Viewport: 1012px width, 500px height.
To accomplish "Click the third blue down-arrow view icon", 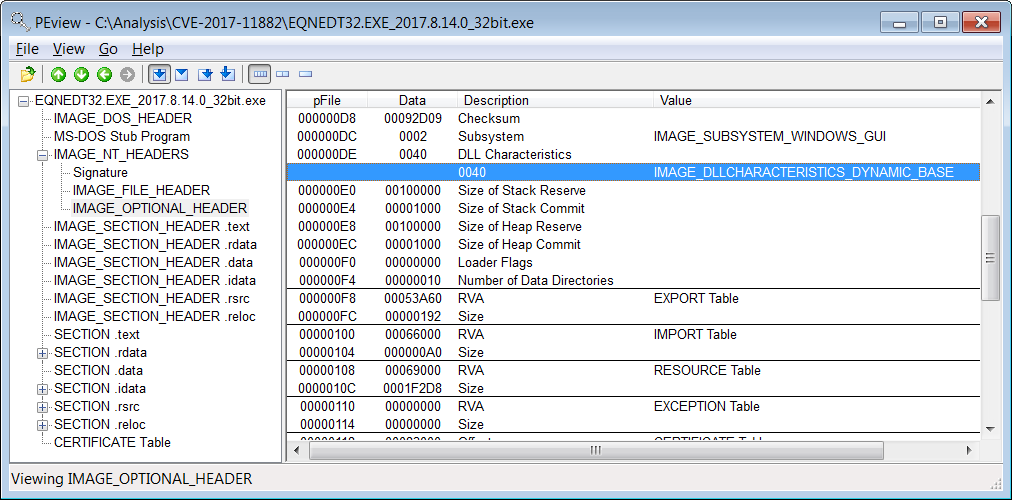I will (x=205, y=75).
